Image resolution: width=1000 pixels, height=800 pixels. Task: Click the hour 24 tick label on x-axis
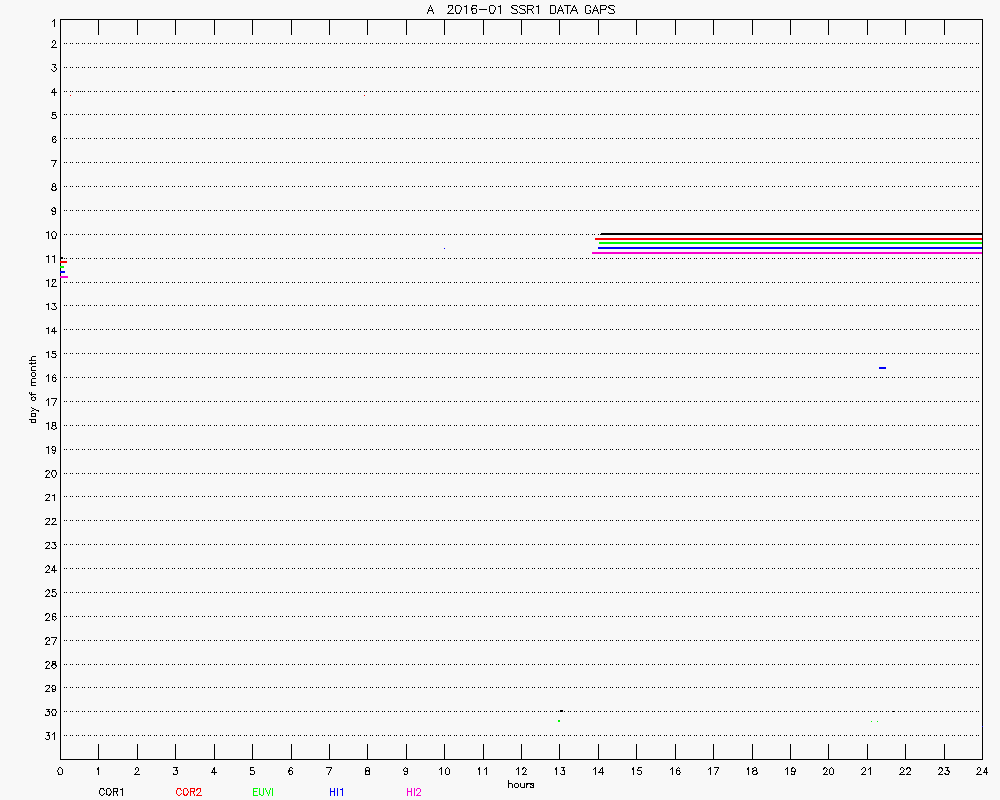click(x=981, y=771)
